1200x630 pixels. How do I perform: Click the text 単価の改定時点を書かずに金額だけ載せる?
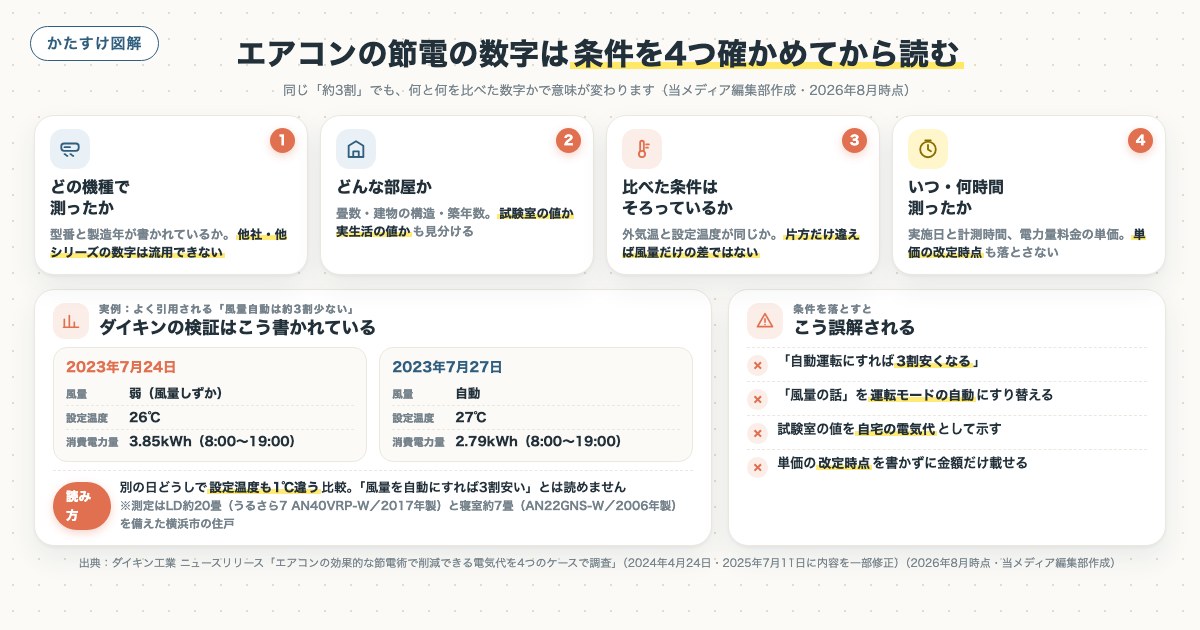pos(903,463)
